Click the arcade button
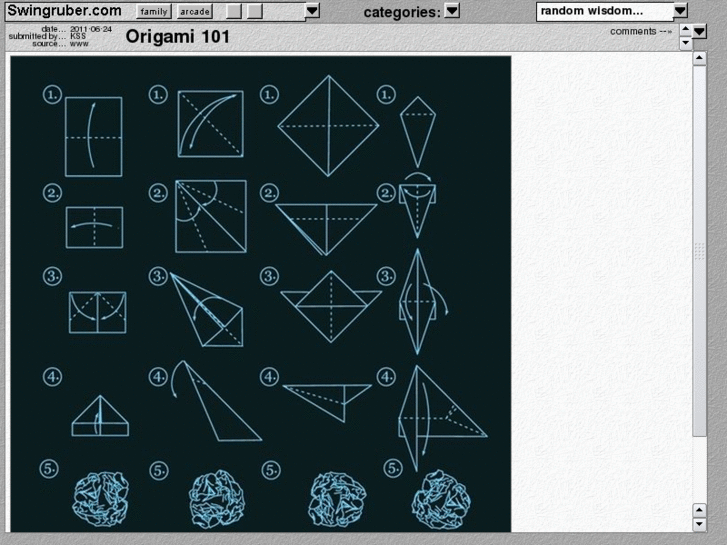Screen dimensions: 727x545 click(x=195, y=12)
